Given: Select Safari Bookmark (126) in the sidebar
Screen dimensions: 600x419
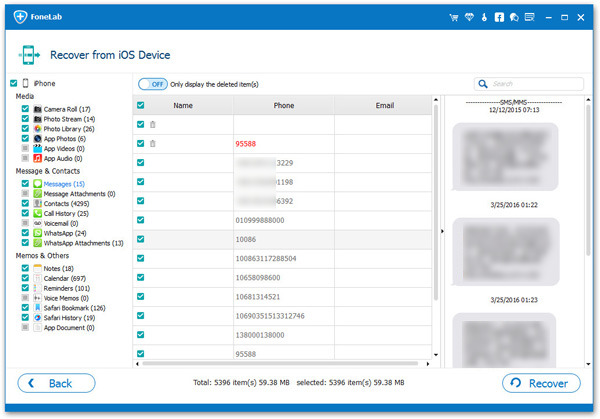Looking at the screenshot, I should [74, 308].
